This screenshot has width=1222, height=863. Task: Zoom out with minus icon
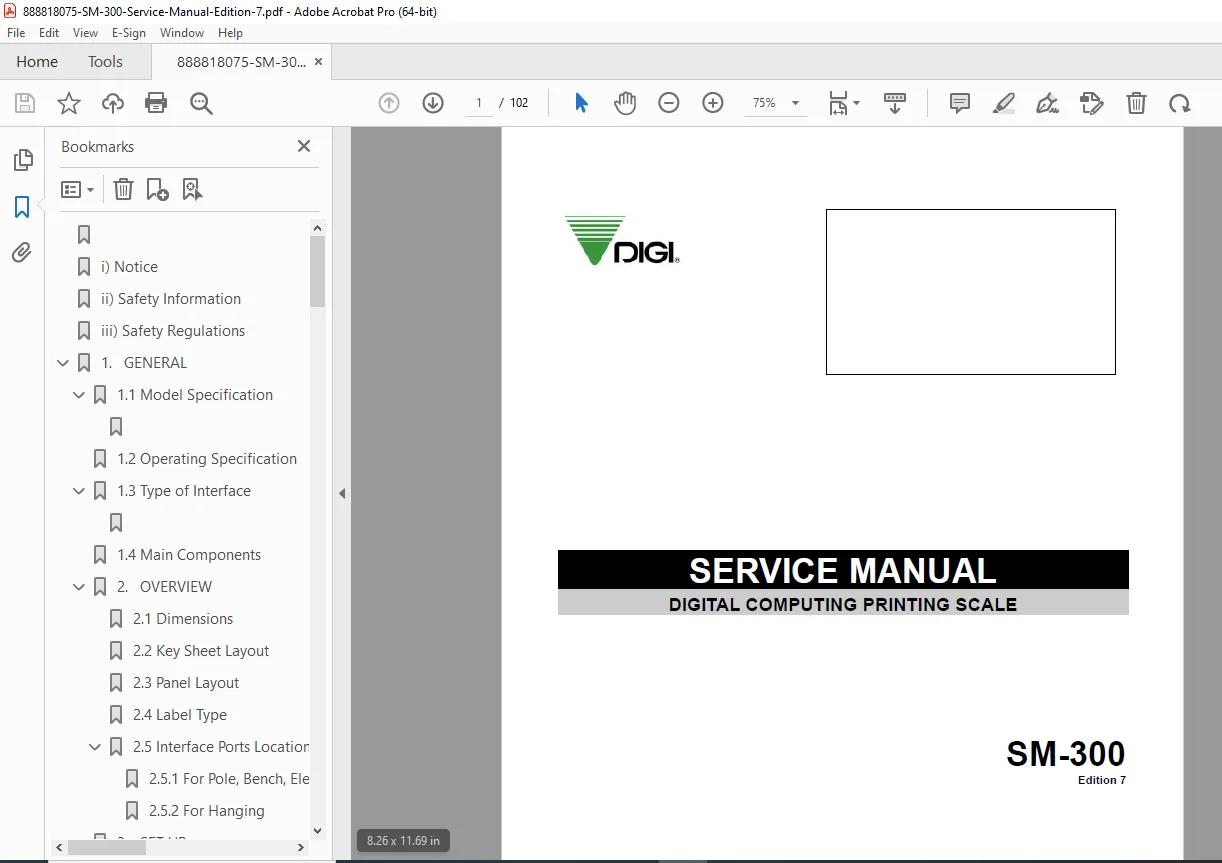pos(669,103)
